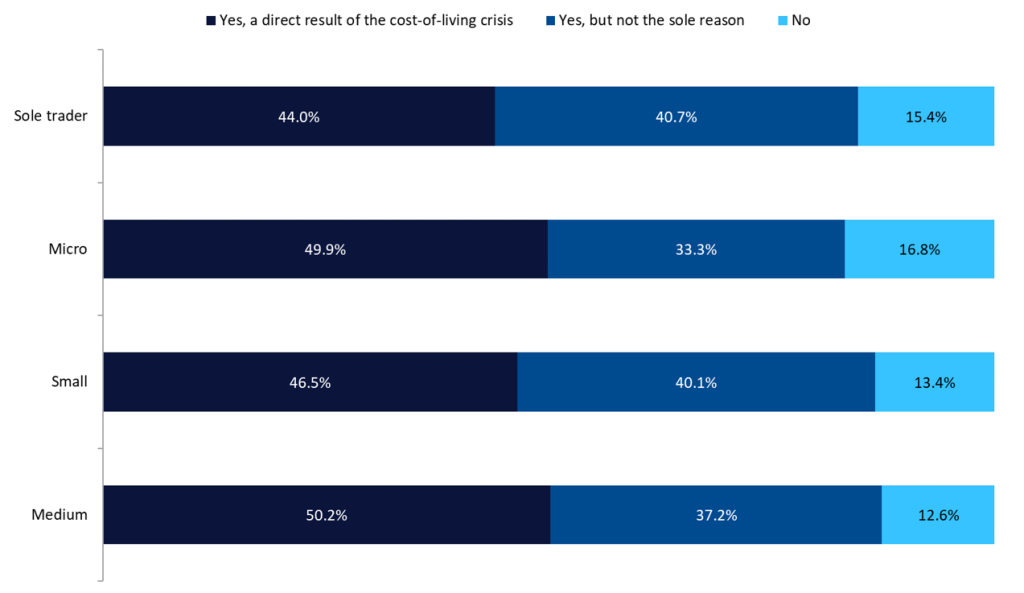This screenshot has height=593, width=1024.
Task: Click the Medium 12.6% bar segment
Action: click(938, 515)
